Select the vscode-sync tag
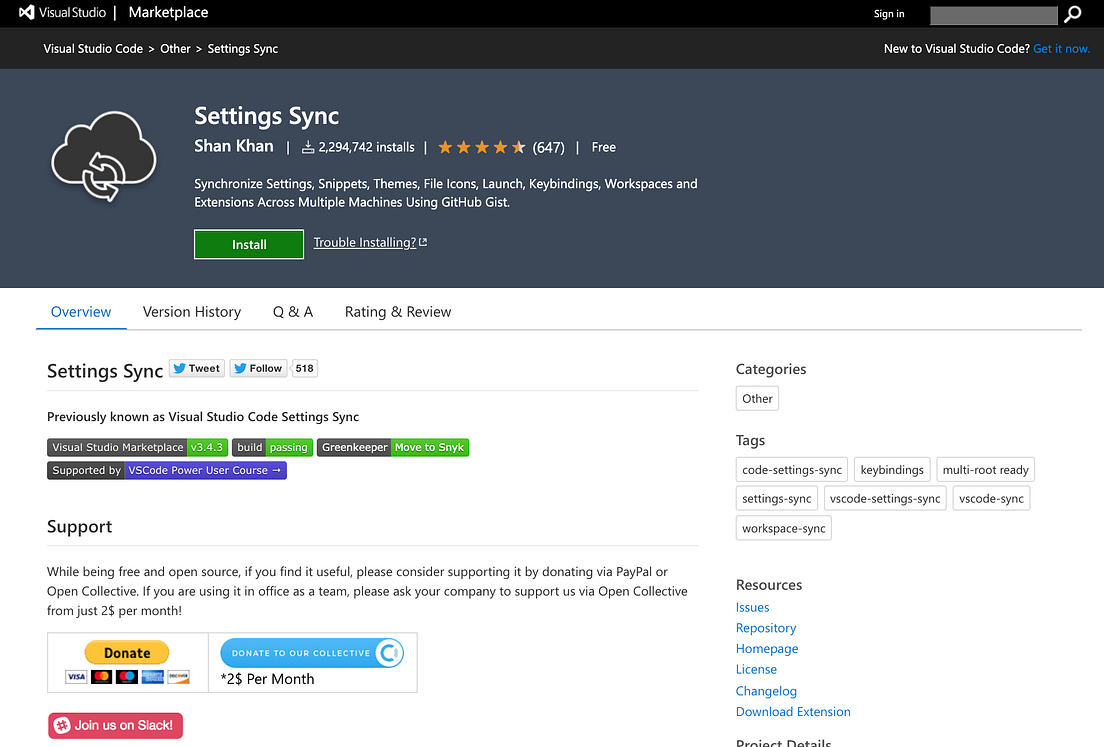Screen dimensions: 1104x747 (x=991, y=498)
